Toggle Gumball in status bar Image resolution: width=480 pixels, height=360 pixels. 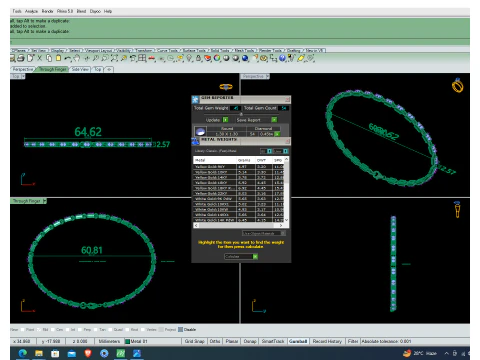pos(298,341)
